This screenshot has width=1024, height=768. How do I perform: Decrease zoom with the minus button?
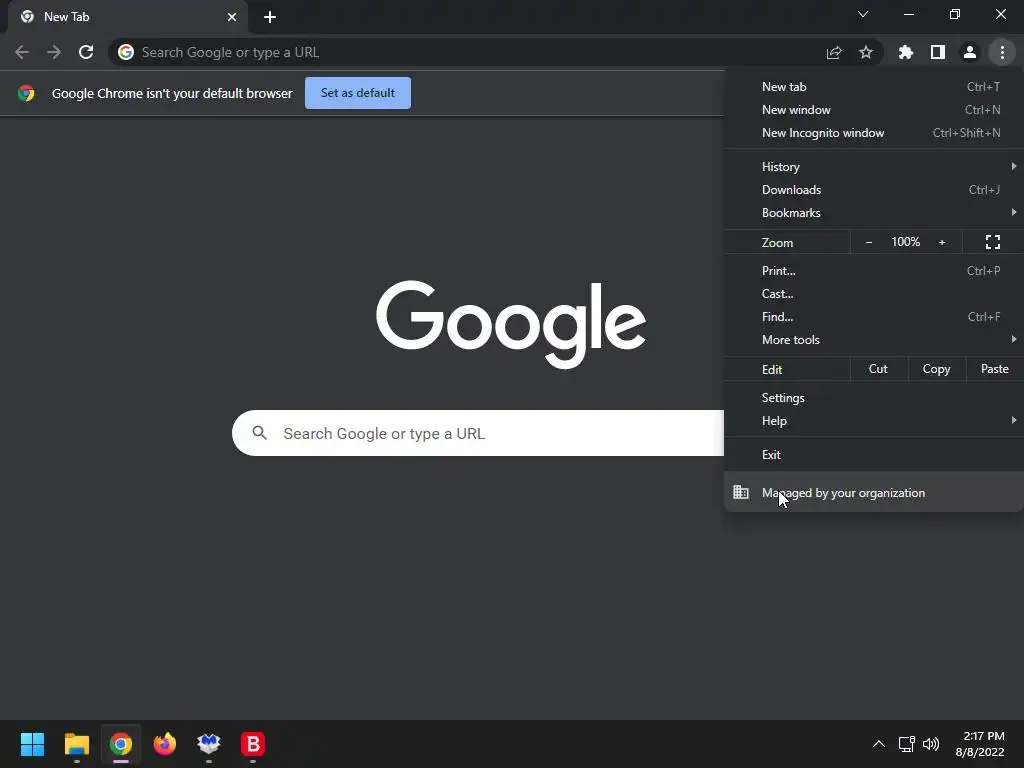click(869, 242)
